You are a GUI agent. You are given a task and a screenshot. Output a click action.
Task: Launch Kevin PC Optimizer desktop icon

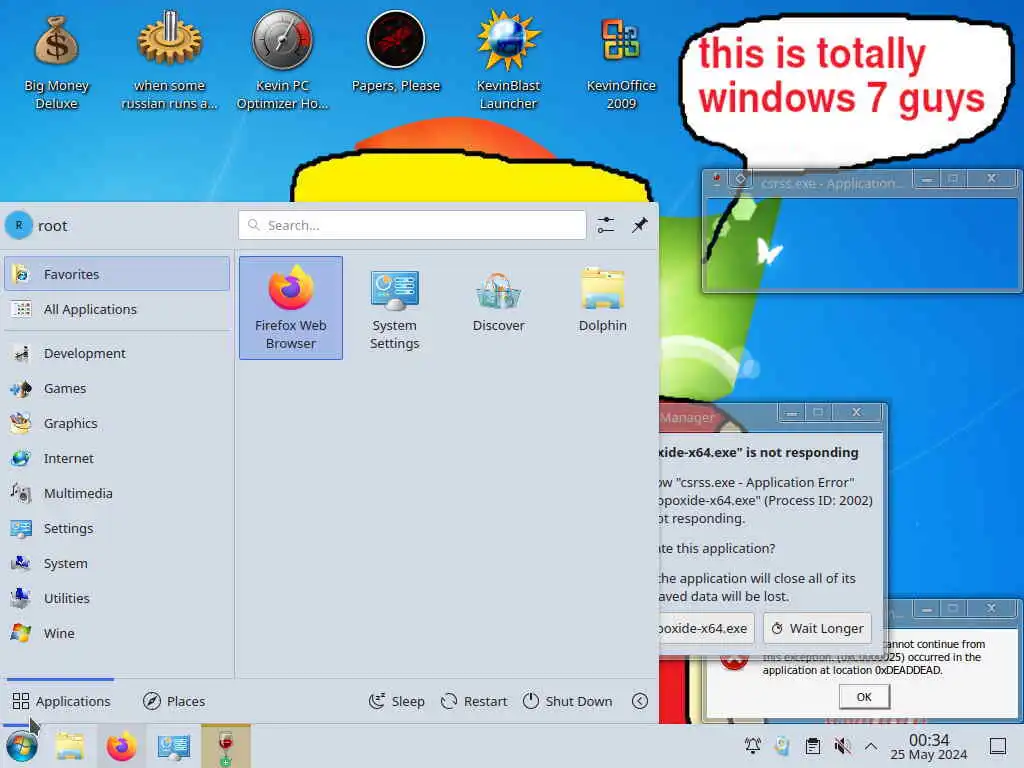[x=282, y=62]
